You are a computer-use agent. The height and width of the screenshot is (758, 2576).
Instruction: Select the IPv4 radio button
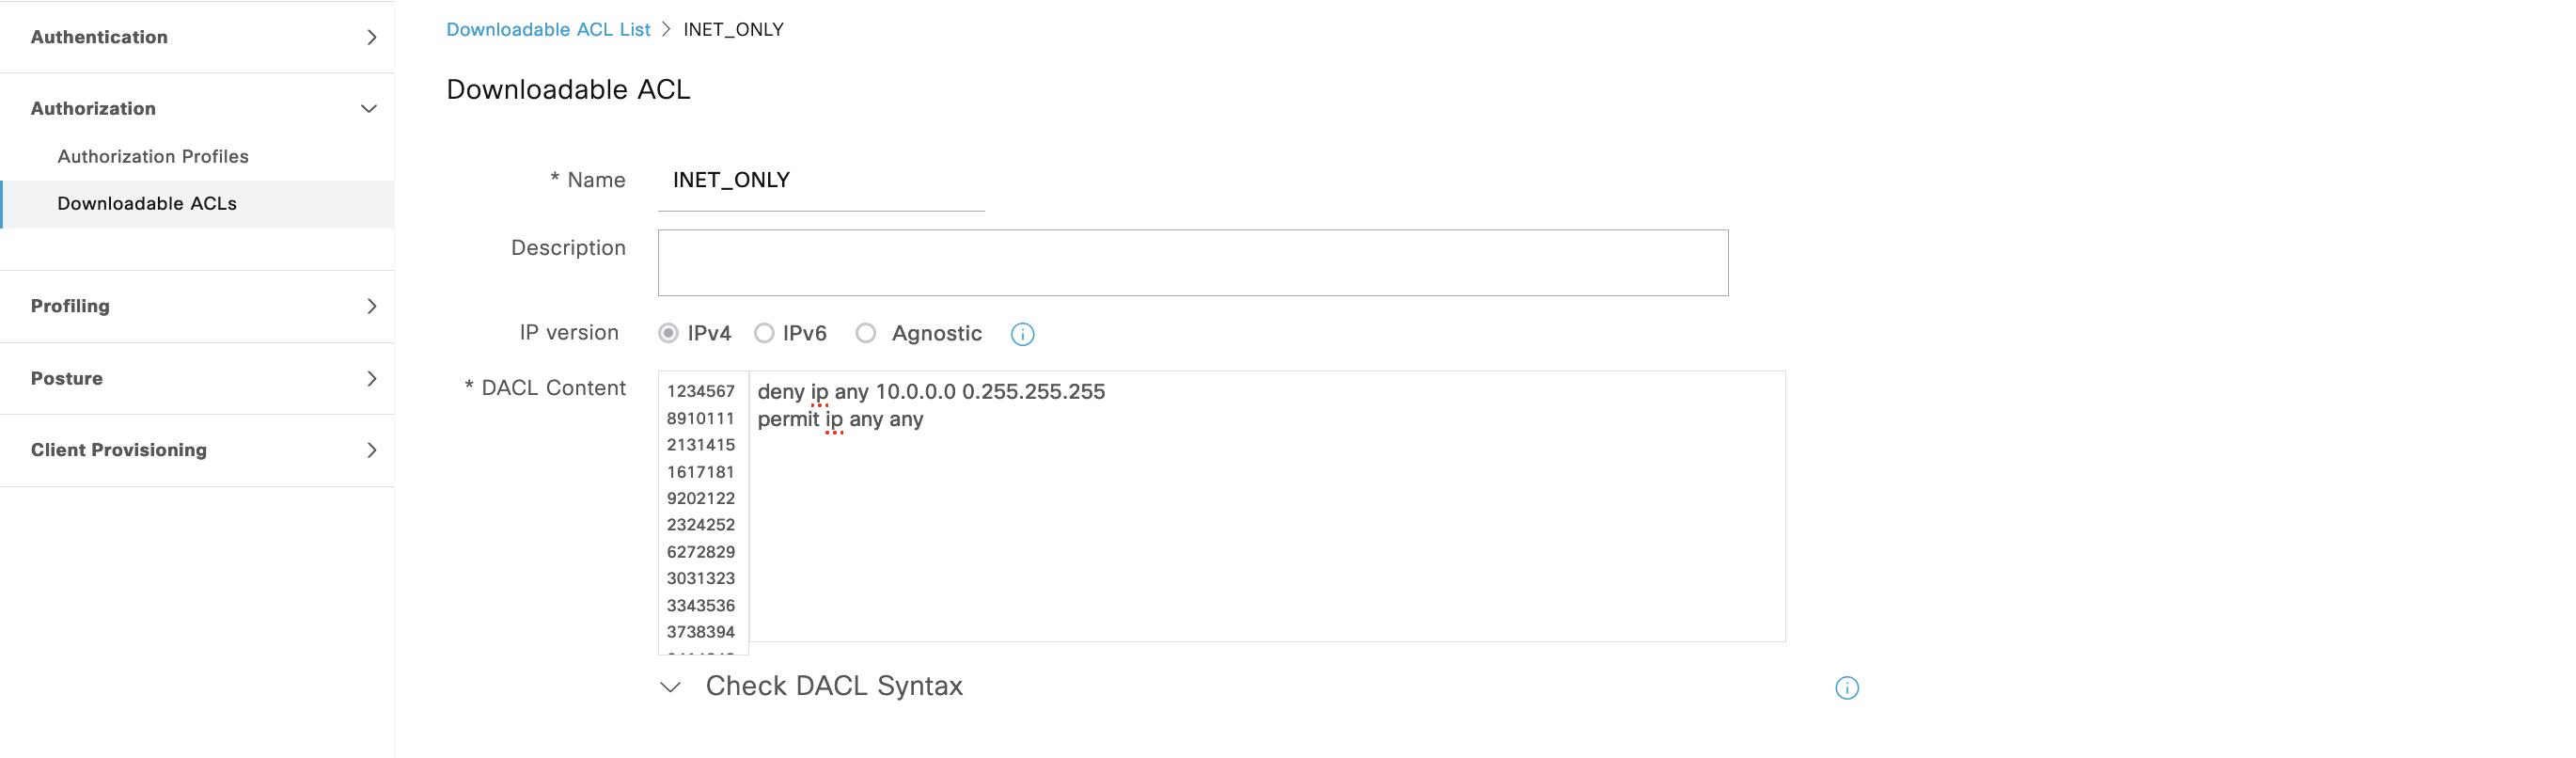(x=668, y=333)
